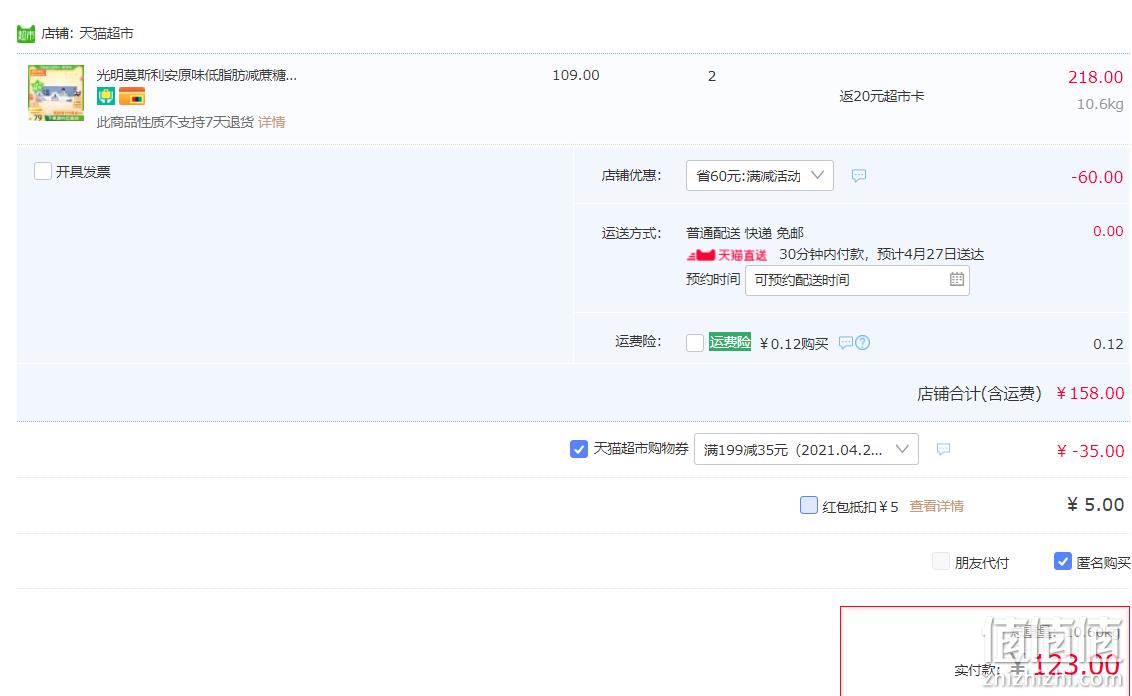The height and width of the screenshot is (696, 1132).
Task: Expand the 店铺优惠 省60元 dropdown
Action: click(759, 175)
